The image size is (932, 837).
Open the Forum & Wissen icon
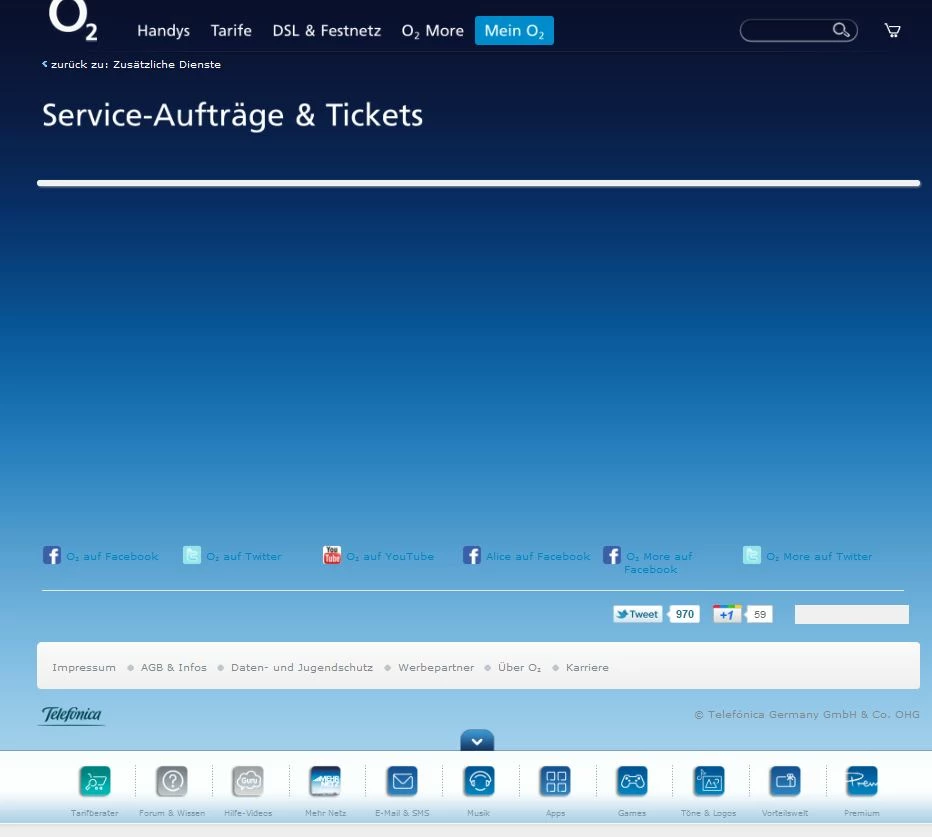(x=172, y=781)
